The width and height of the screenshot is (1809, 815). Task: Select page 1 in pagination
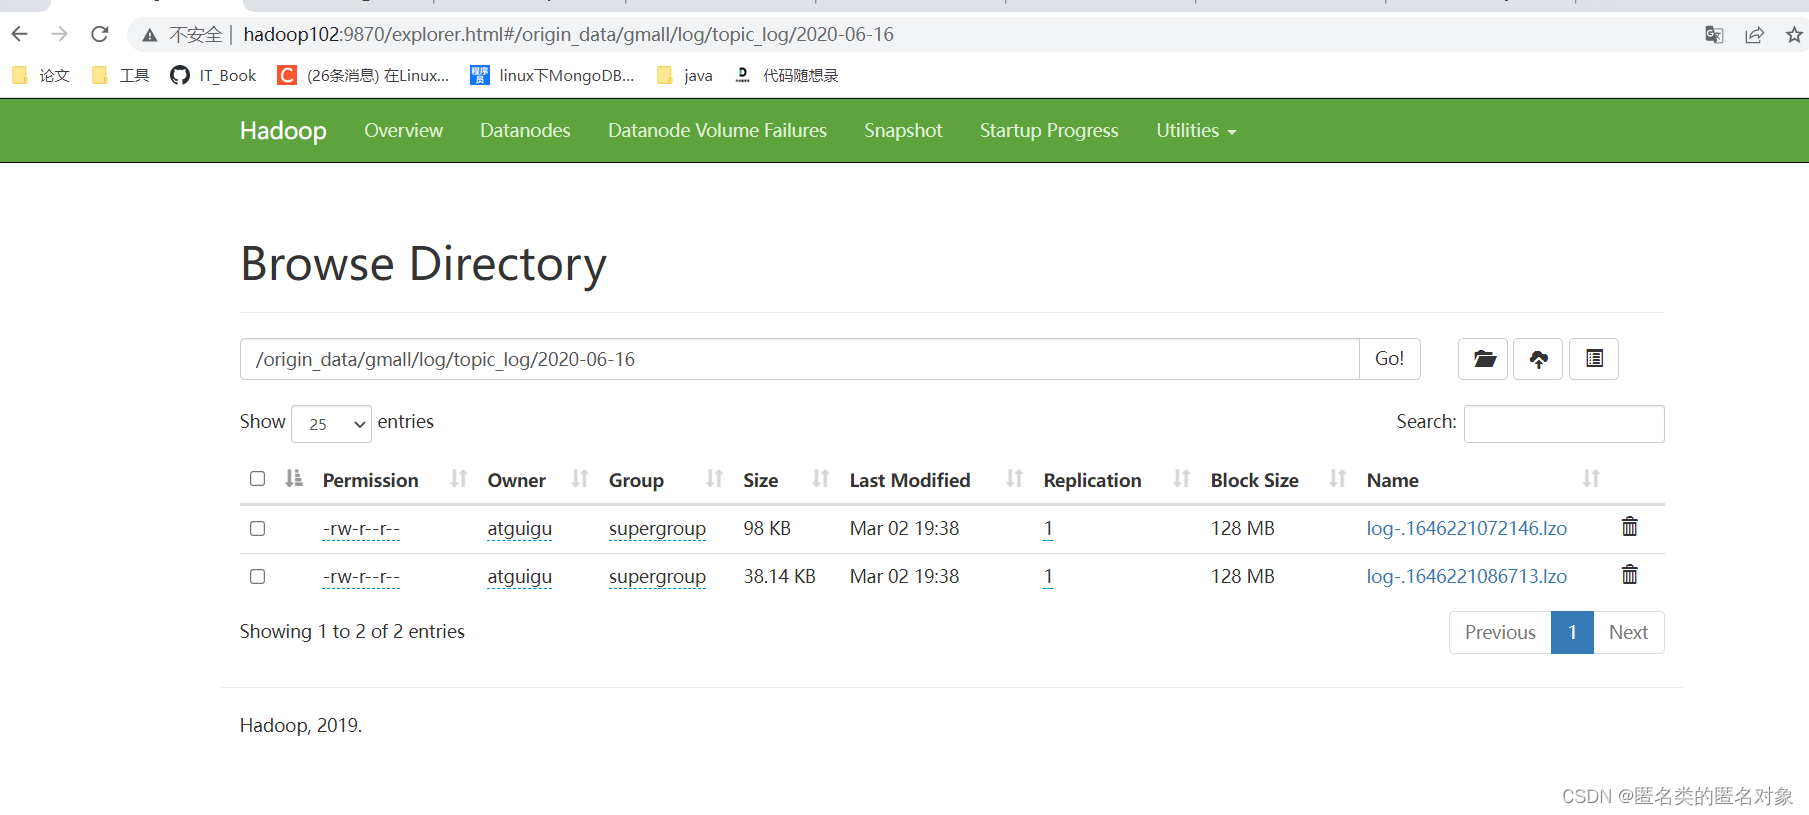pyautogui.click(x=1572, y=632)
